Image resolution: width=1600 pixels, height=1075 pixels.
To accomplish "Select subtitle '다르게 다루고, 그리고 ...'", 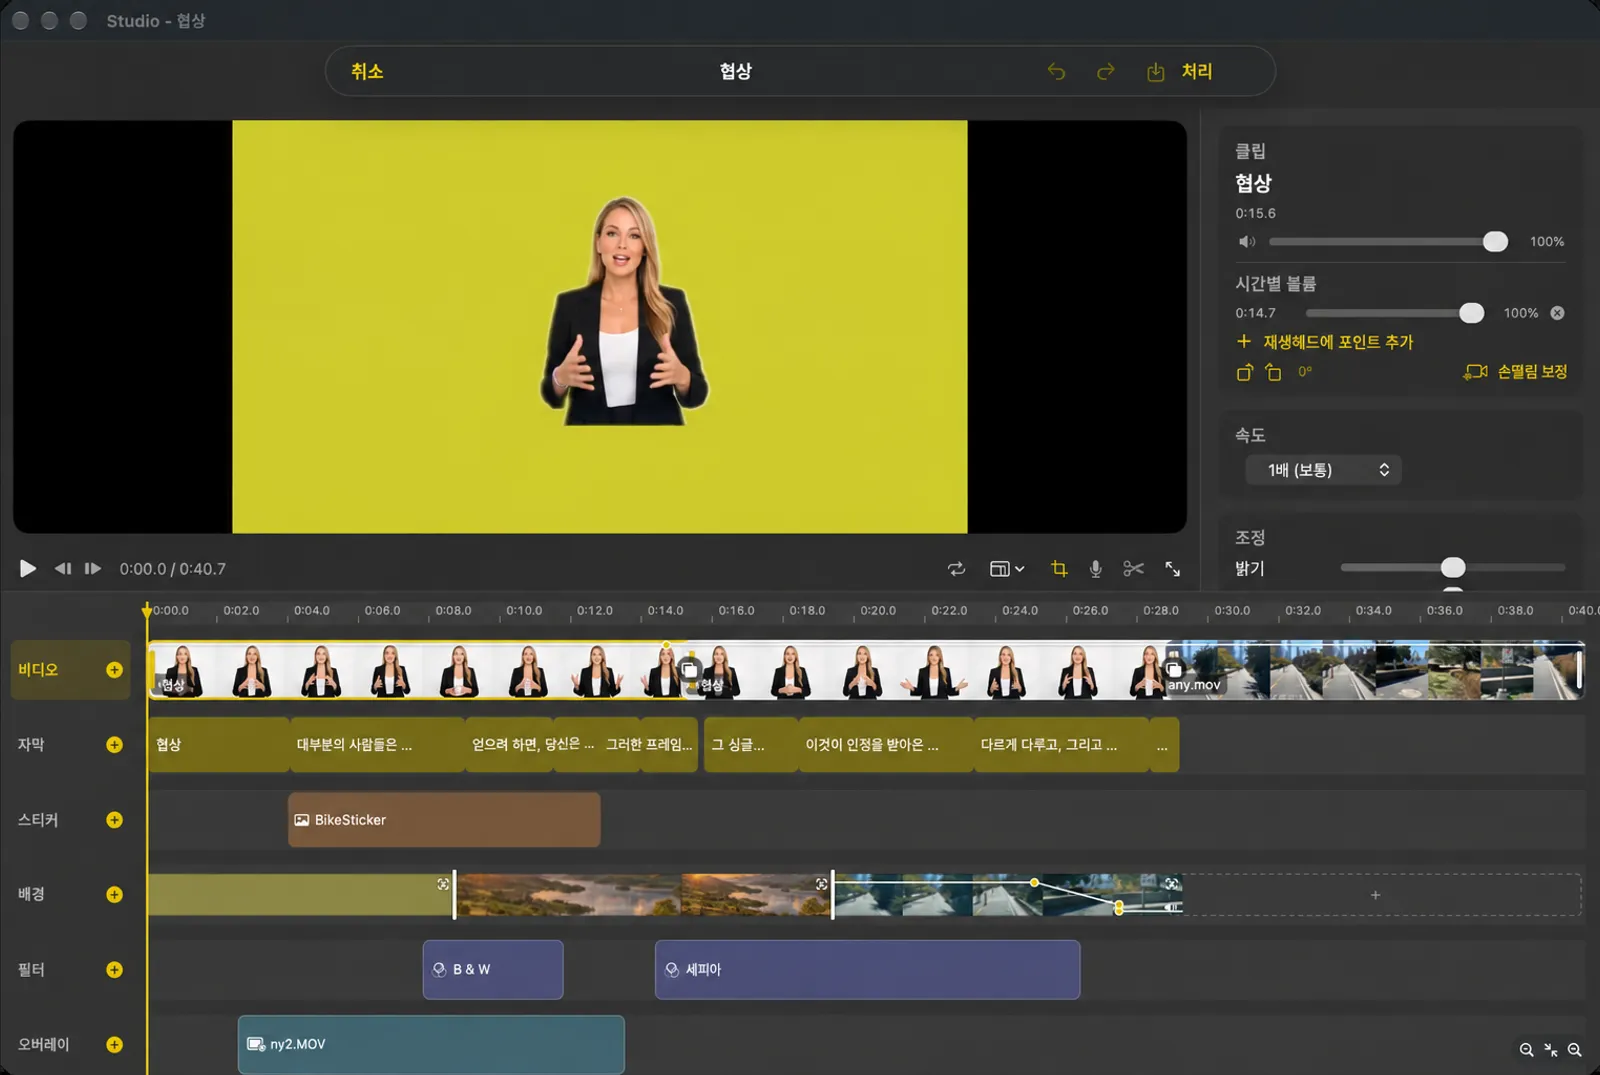I will tap(1061, 745).
